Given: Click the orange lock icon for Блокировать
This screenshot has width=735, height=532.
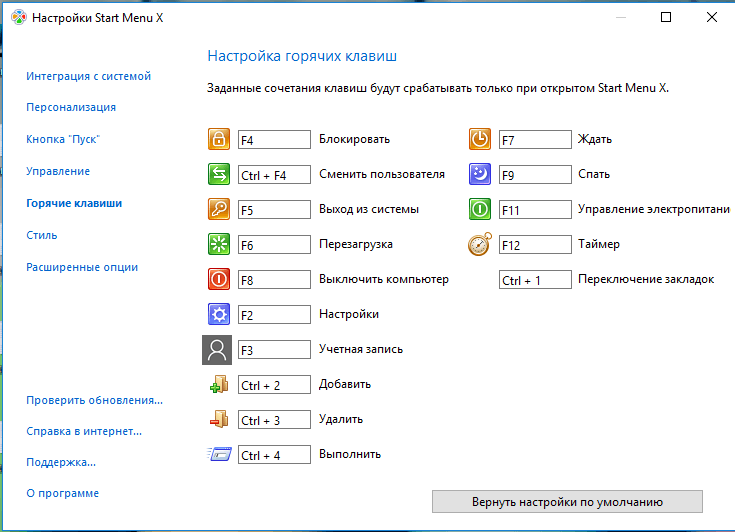Looking at the screenshot, I should pyautogui.click(x=219, y=140).
